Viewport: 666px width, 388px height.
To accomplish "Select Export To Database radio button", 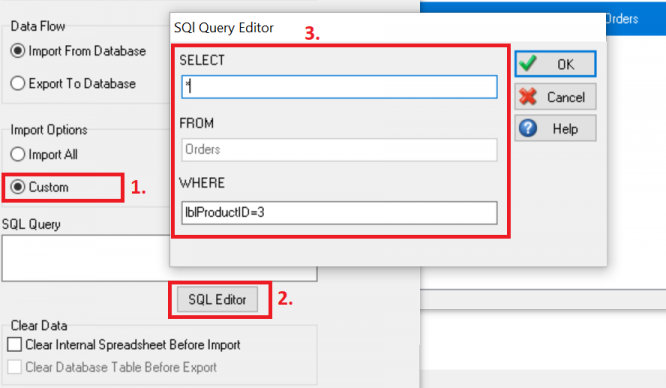I will (x=17, y=83).
